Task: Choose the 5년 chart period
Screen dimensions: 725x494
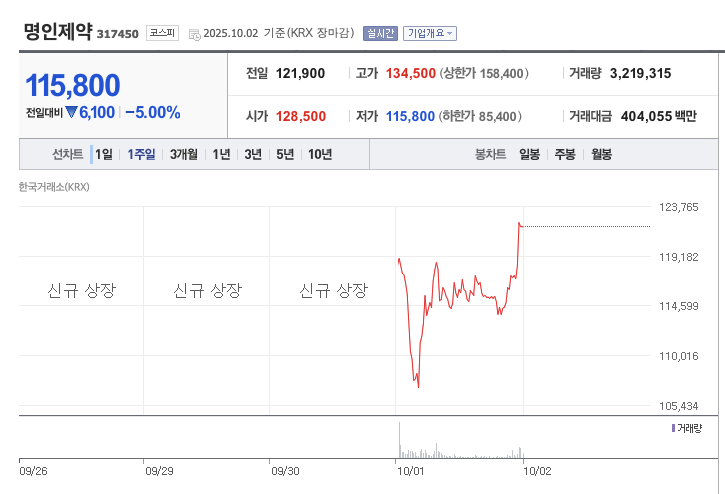Action: coord(285,154)
